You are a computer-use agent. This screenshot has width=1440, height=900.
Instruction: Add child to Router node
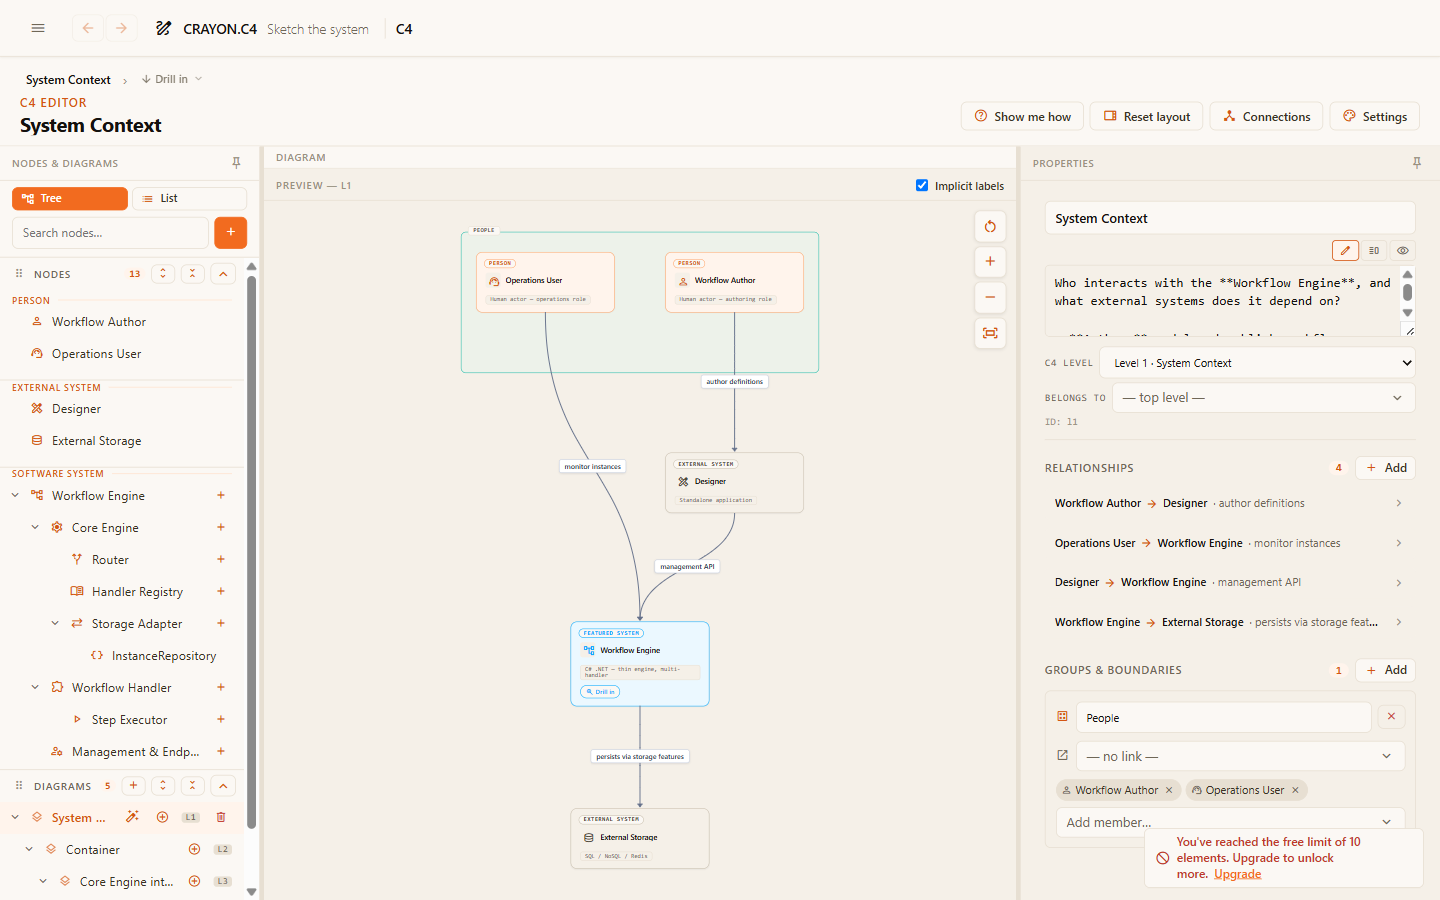[221, 559]
